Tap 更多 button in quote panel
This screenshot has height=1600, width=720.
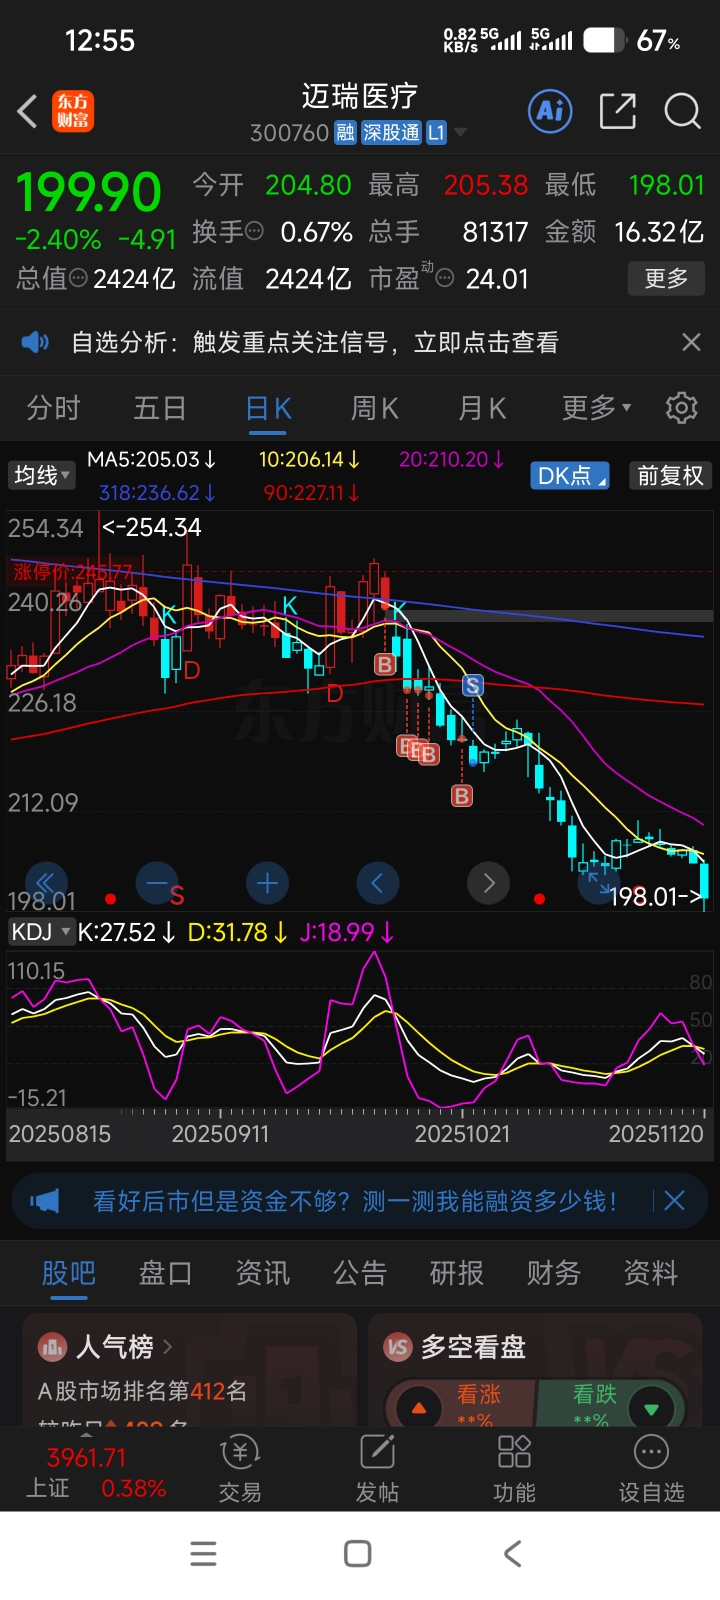pos(666,278)
